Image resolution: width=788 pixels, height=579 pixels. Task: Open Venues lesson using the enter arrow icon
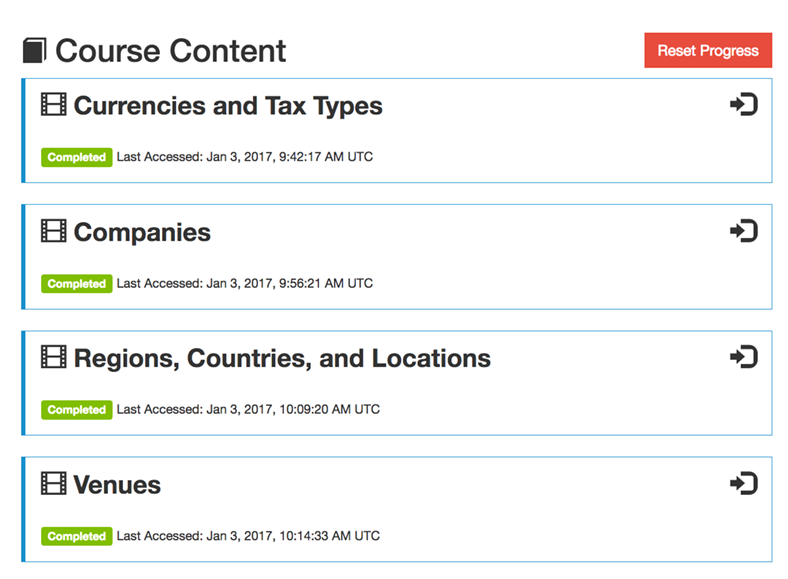(744, 484)
